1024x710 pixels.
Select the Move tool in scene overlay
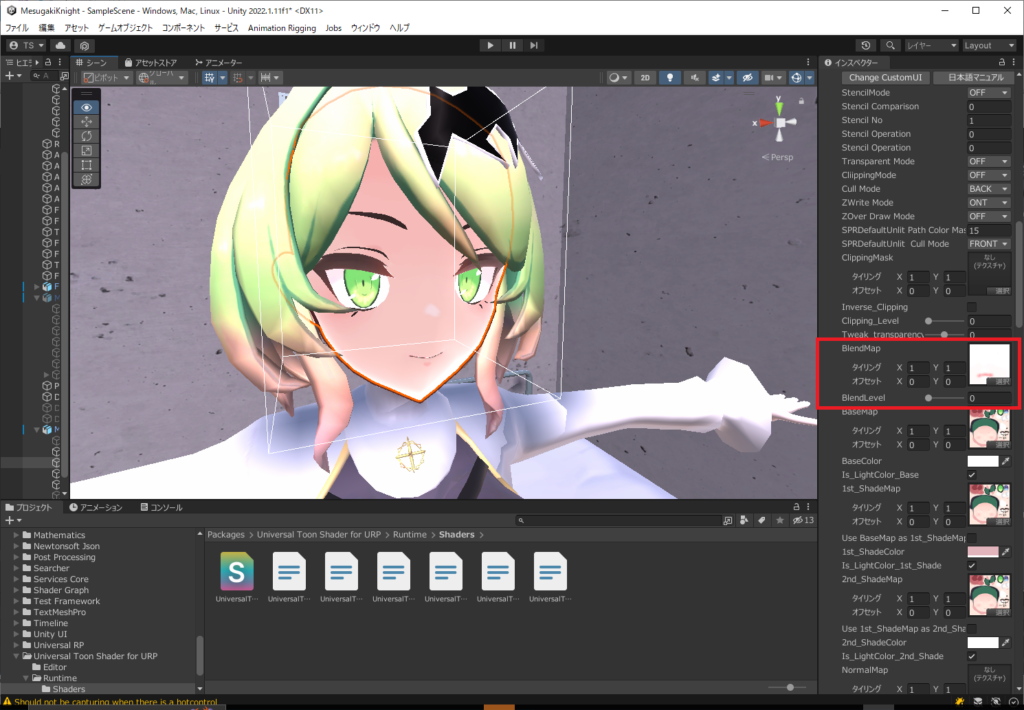86,121
